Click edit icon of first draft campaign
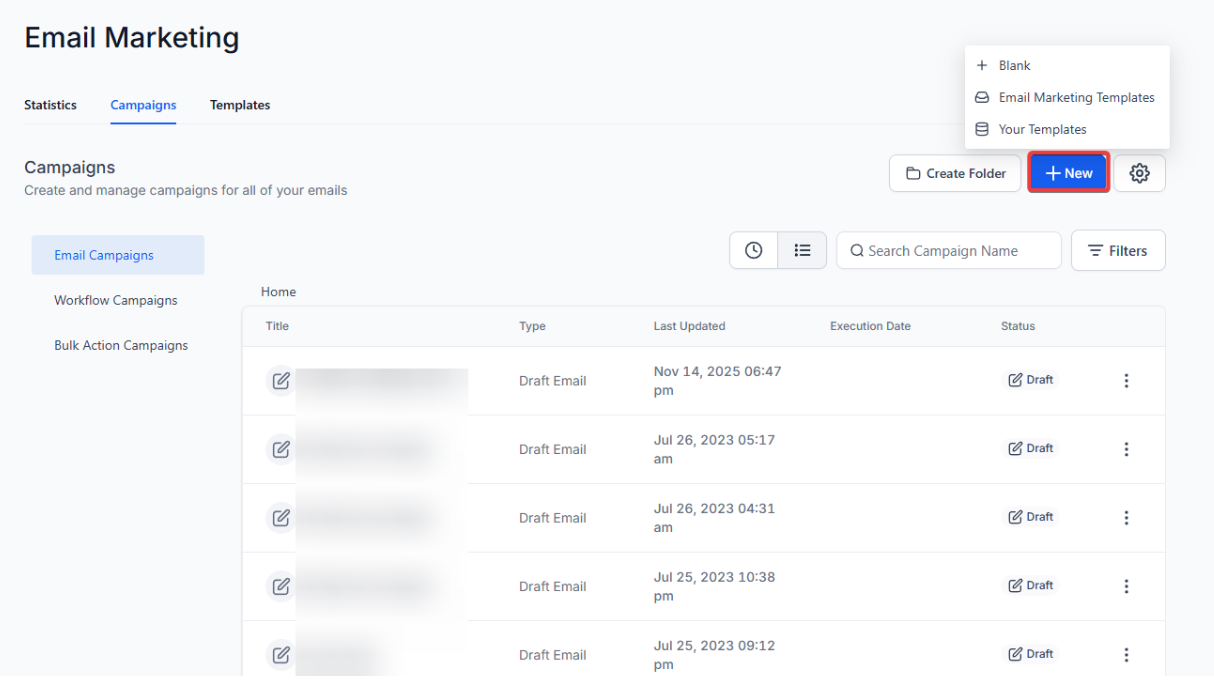1214x680 pixels. [281, 381]
